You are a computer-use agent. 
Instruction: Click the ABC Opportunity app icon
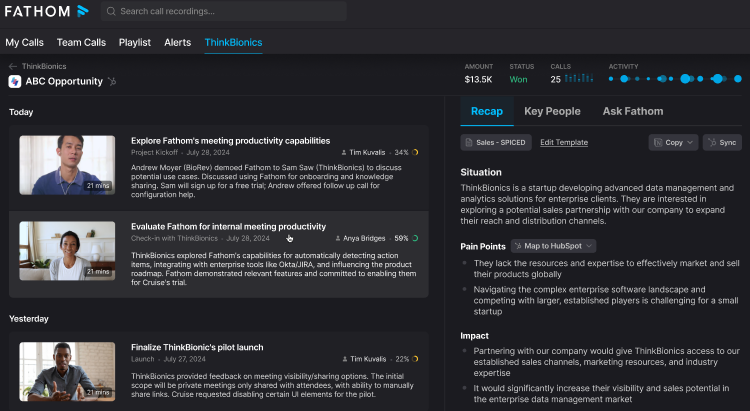(15, 81)
